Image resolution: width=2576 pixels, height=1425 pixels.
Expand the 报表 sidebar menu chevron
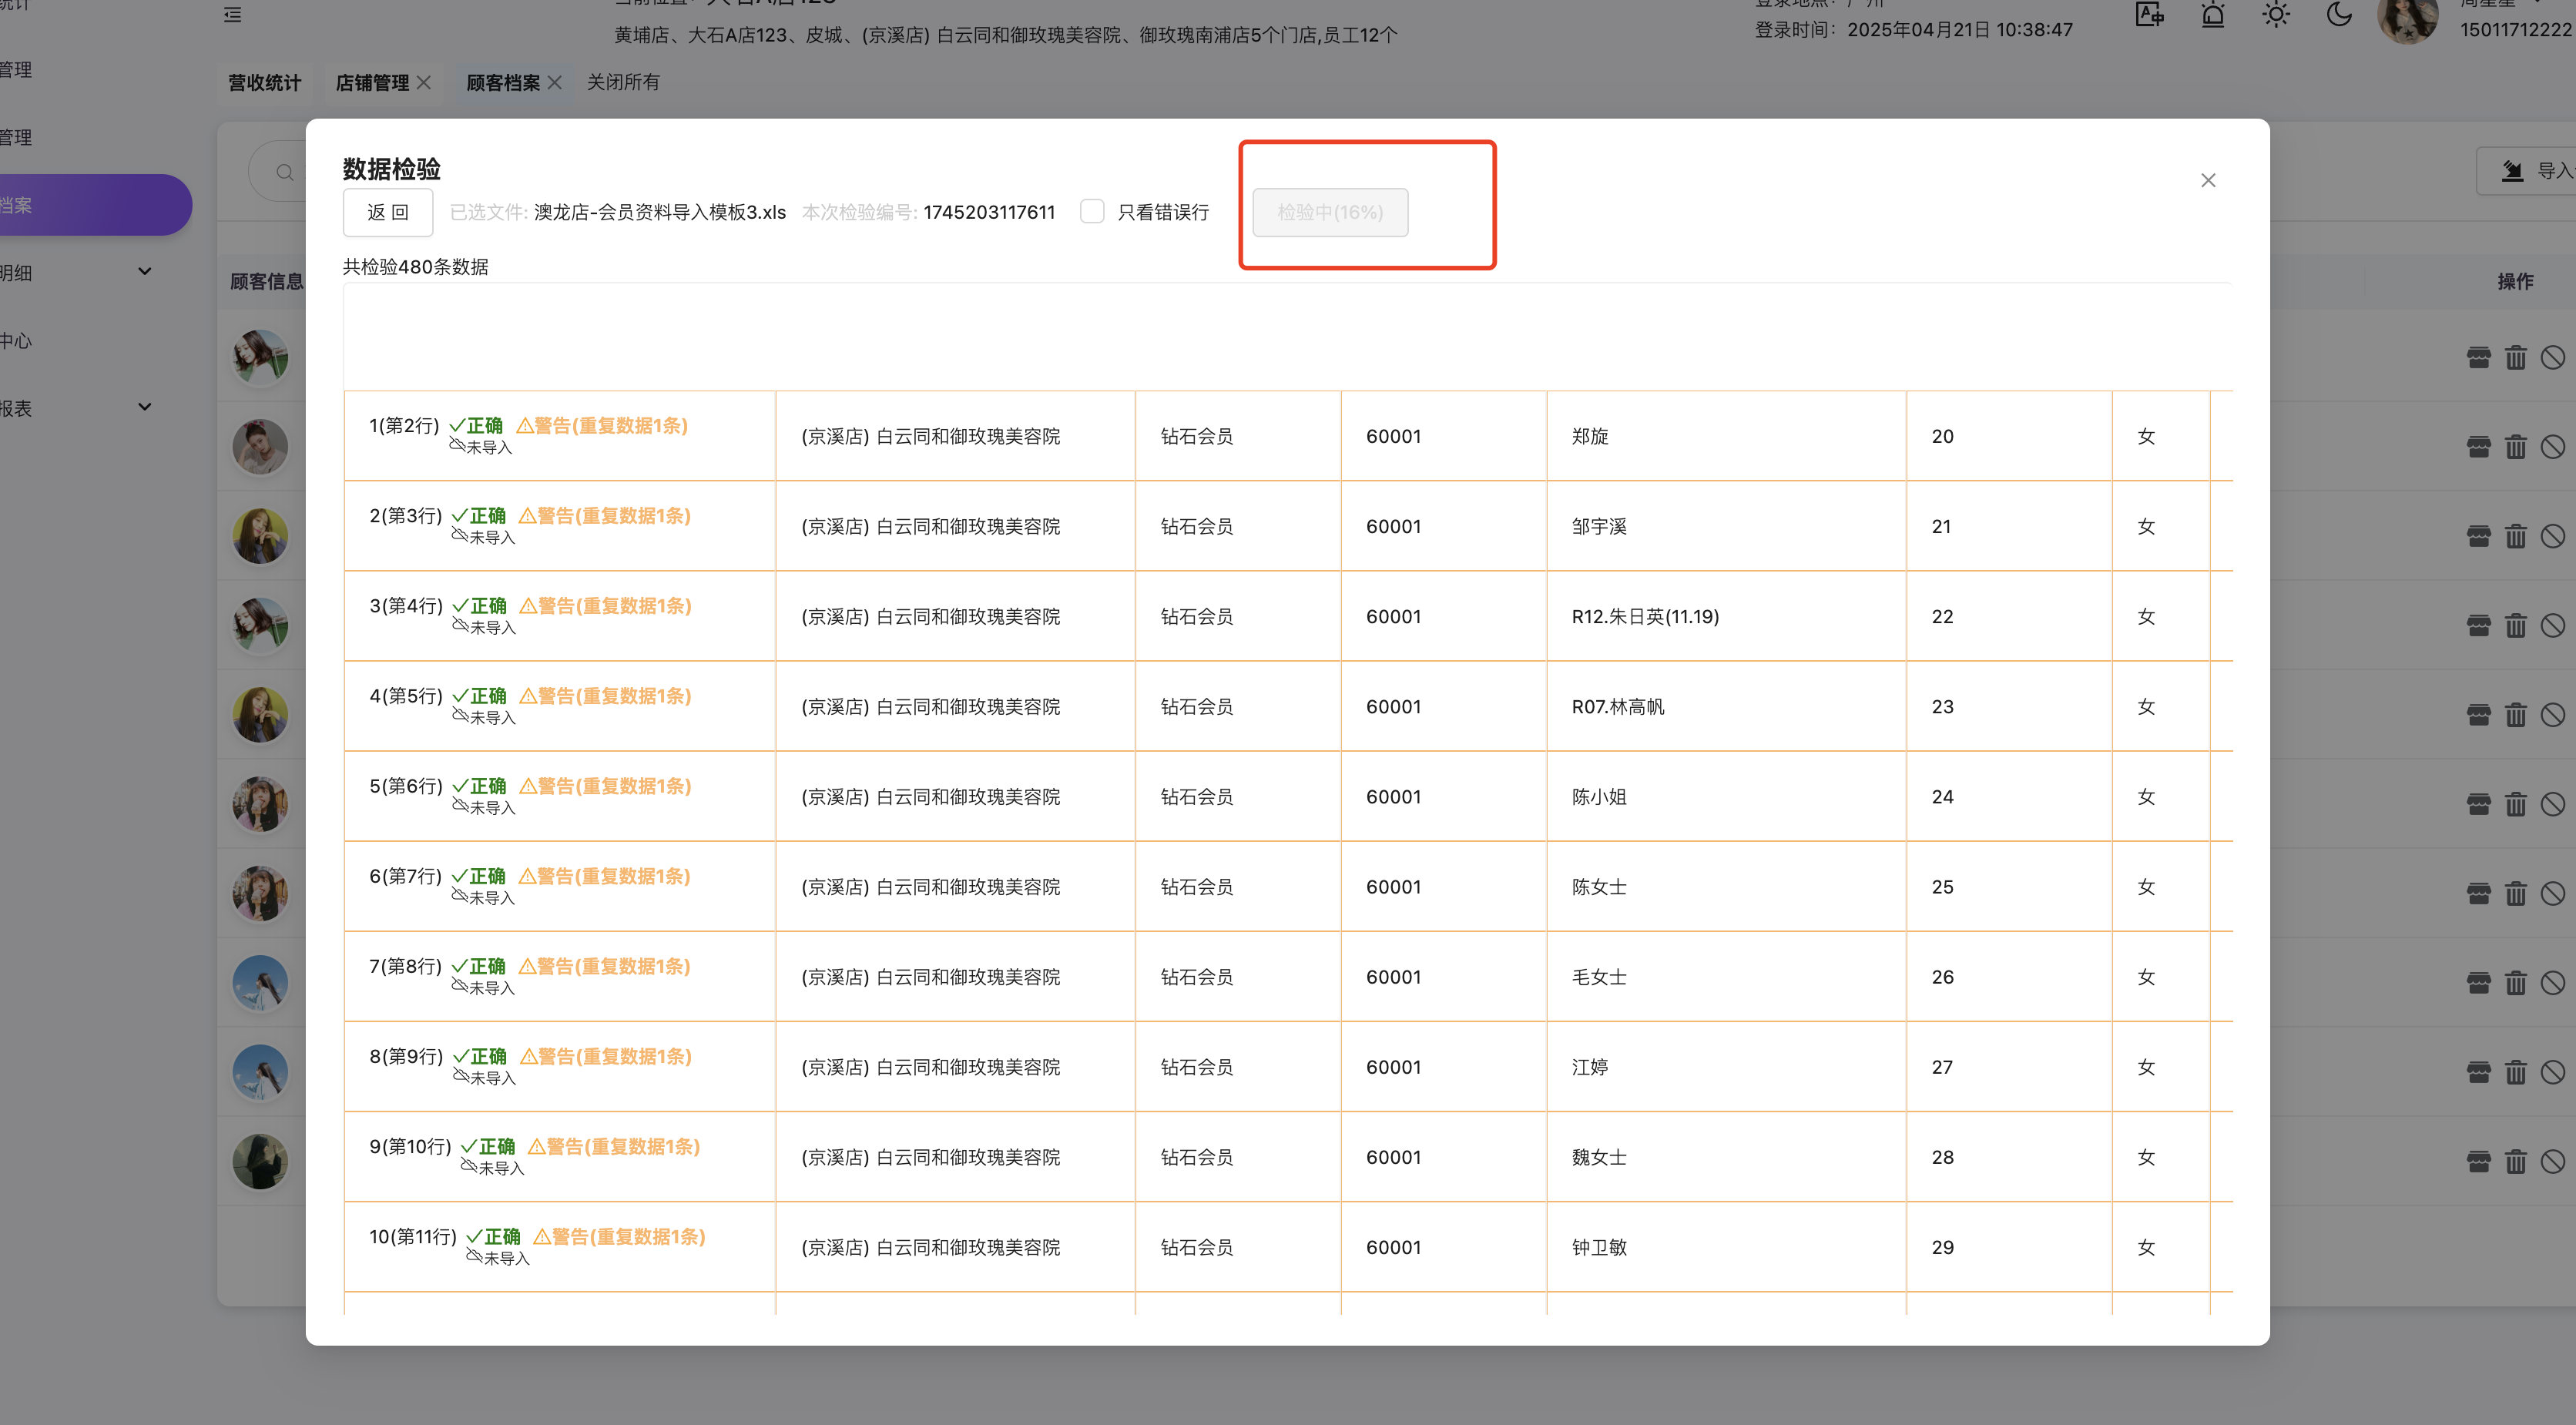145,407
